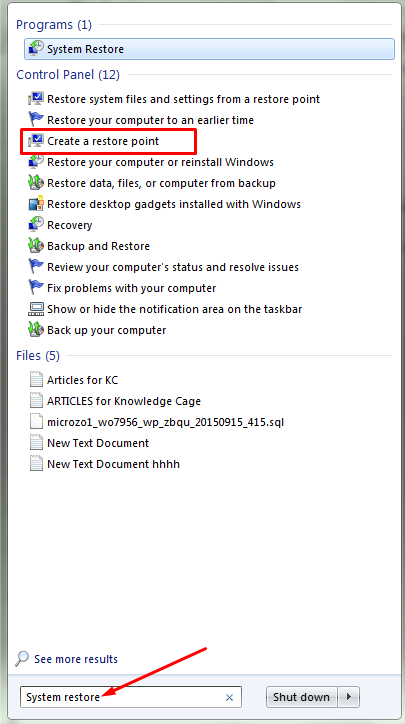The width and height of the screenshot is (405, 724).
Task: Click the Files (5) group header
Action: [38, 356]
